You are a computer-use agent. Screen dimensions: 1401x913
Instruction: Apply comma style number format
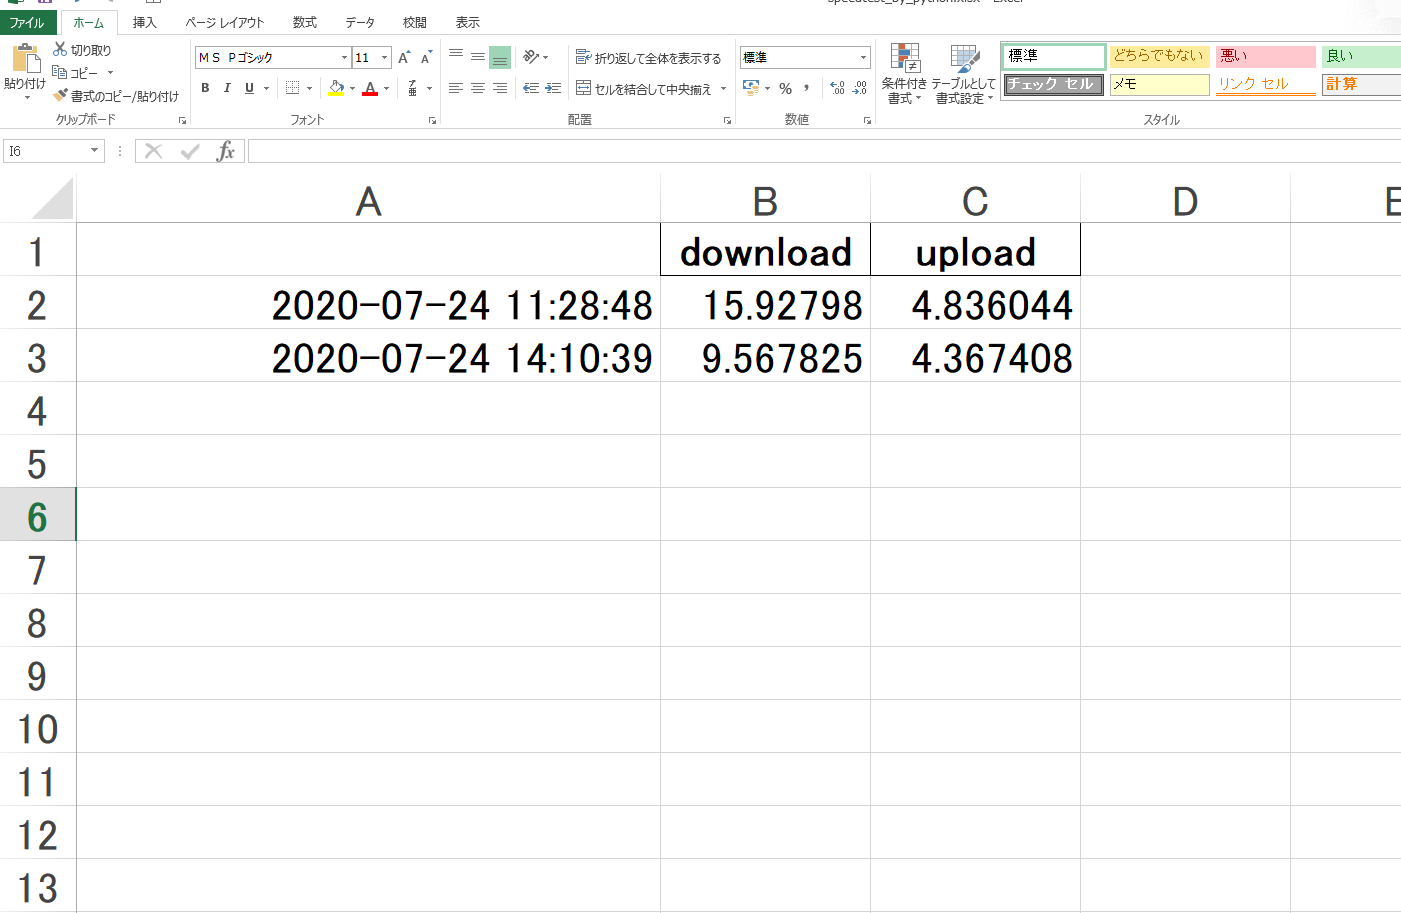[807, 88]
